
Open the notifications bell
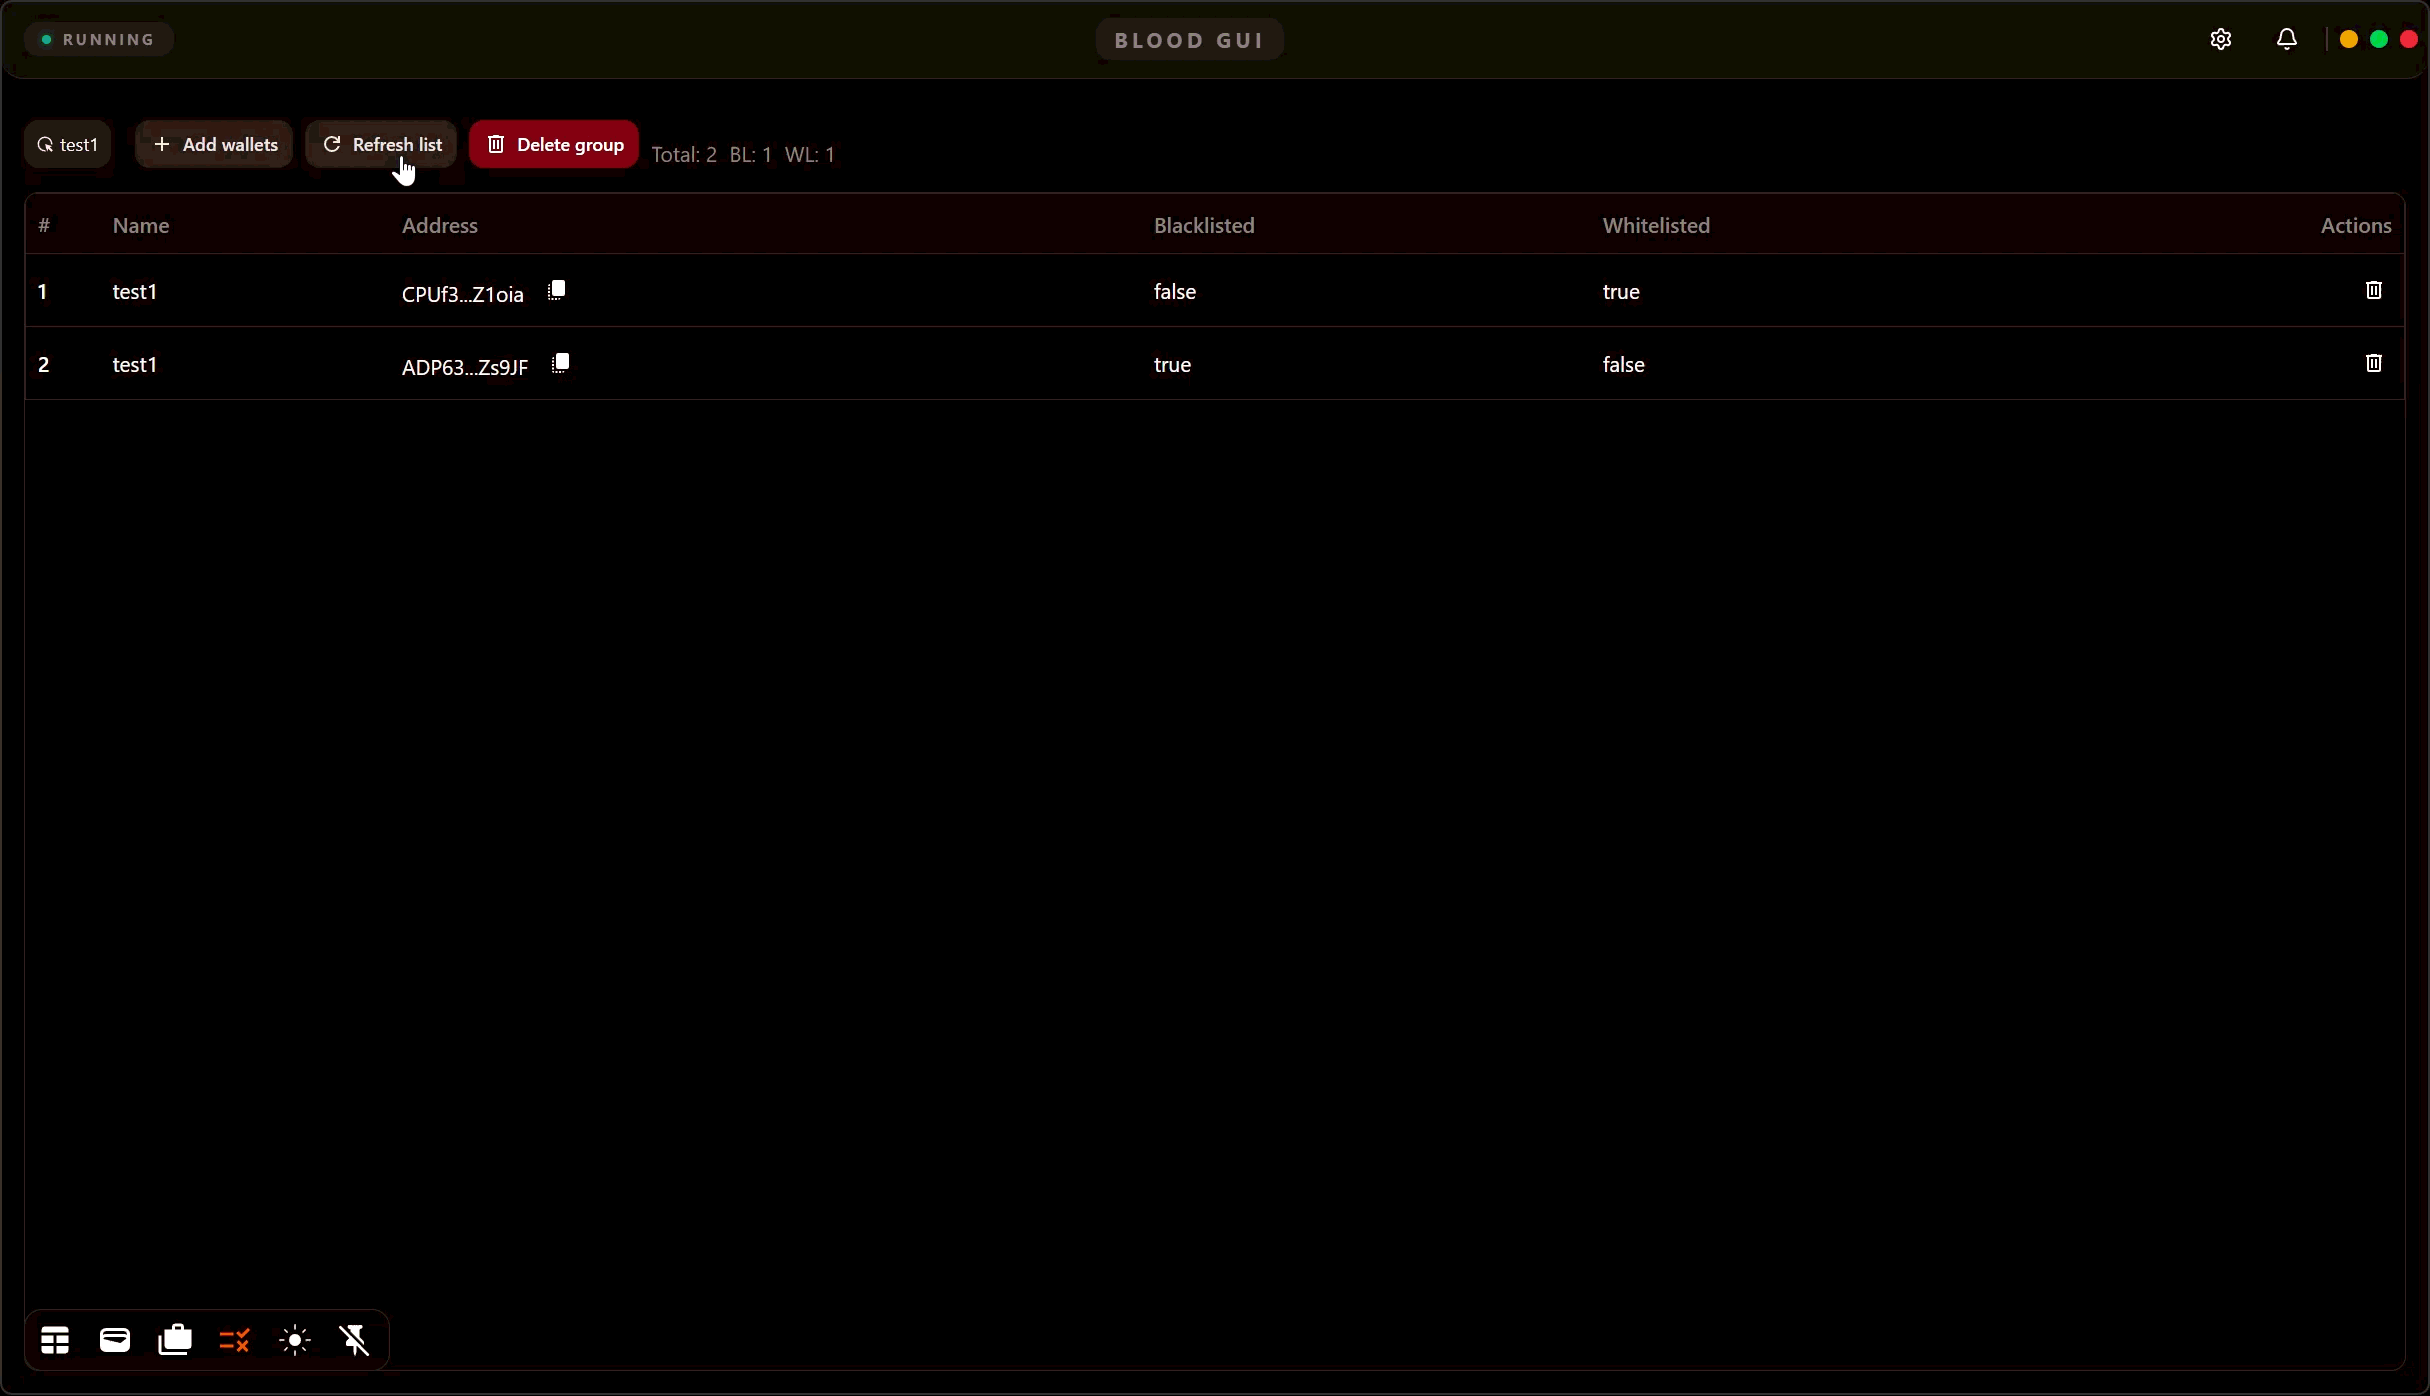click(2287, 39)
